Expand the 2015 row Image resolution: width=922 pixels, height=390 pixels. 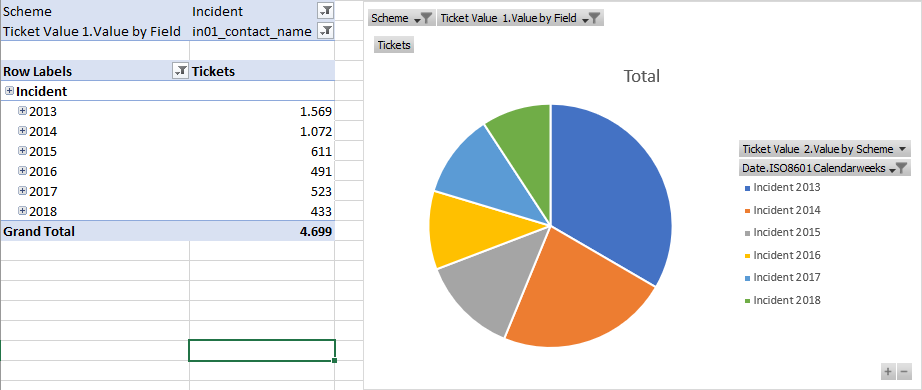pos(22,151)
